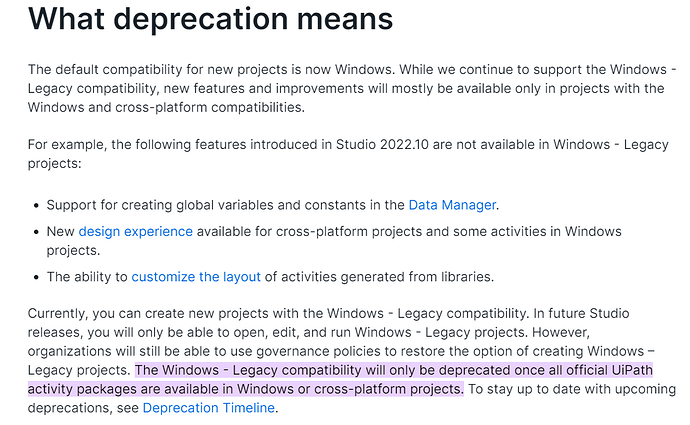690x425 pixels.
Task: Click text Windows and cross-platform compatibilities
Action: (x=166, y=107)
